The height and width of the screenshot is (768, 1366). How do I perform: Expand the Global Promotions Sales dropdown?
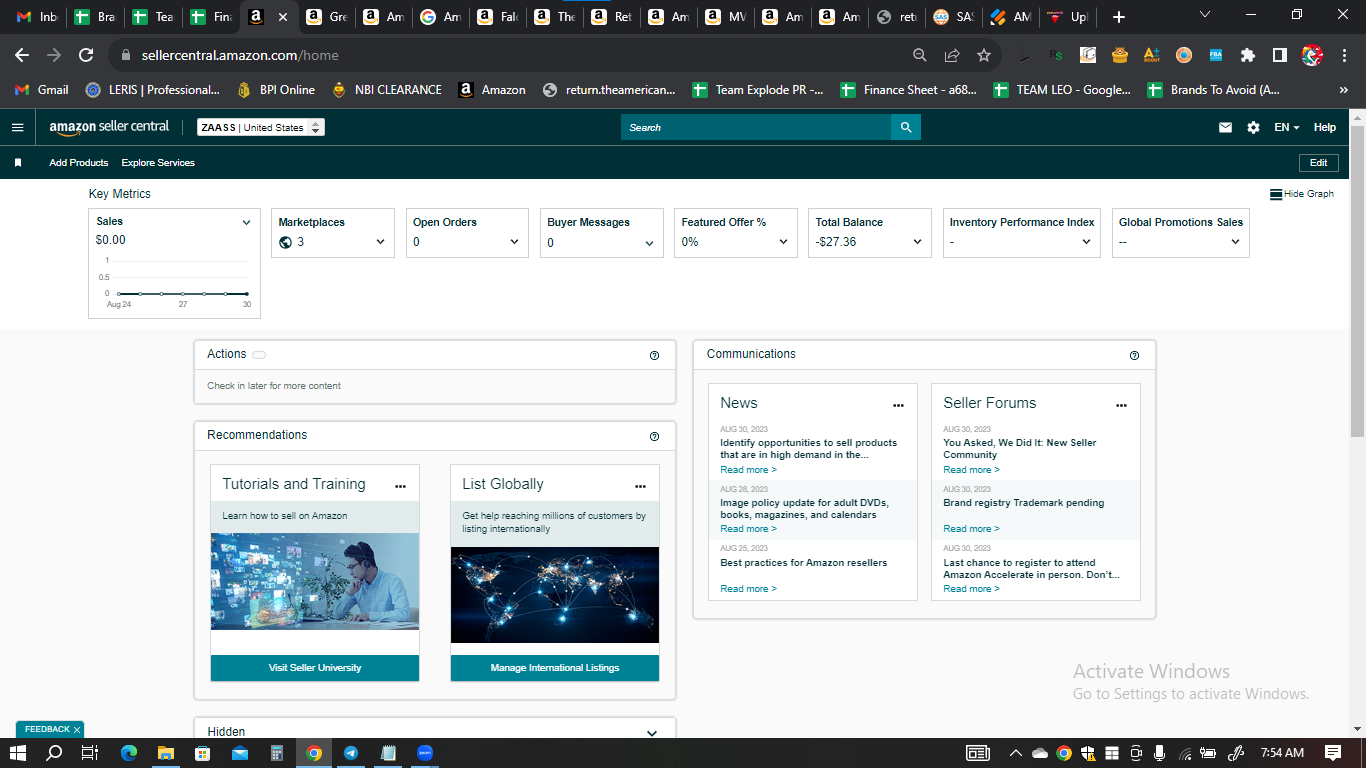click(x=1235, y=242)
